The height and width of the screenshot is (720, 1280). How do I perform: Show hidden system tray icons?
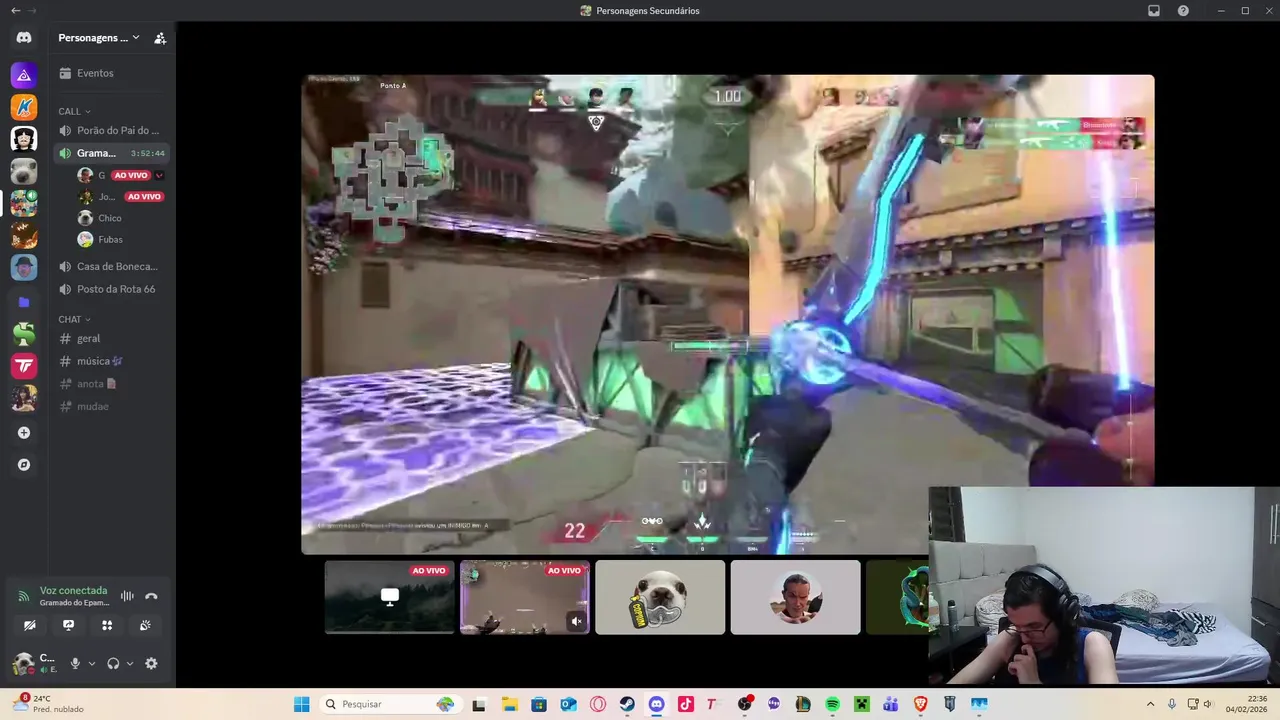pyautogui.click(x=1150, y=704)
